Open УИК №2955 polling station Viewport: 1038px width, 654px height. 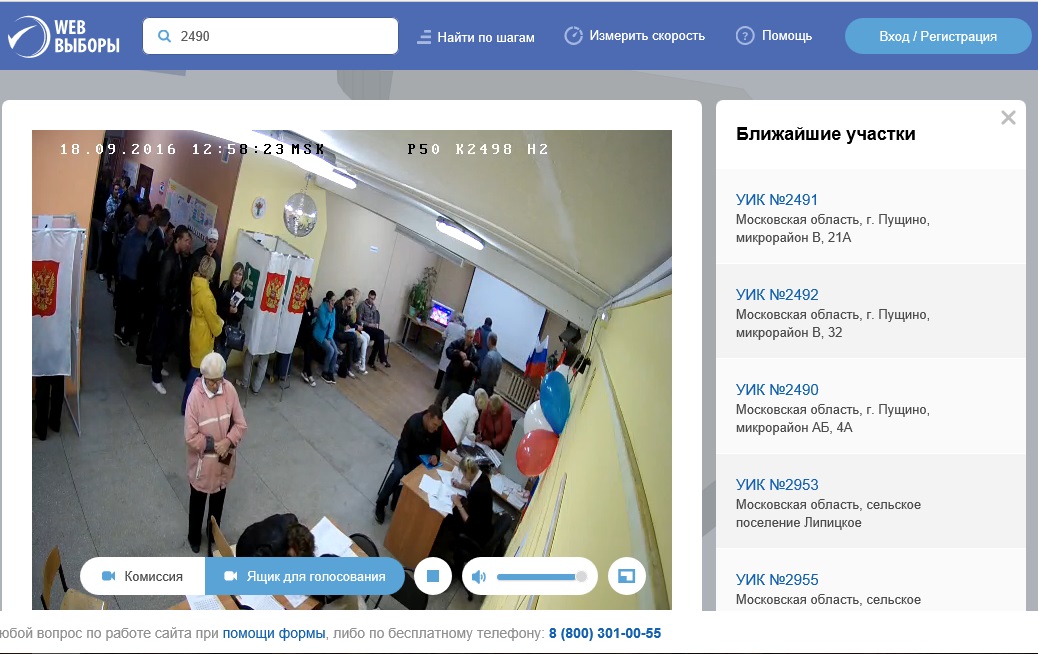pos(777,580)
